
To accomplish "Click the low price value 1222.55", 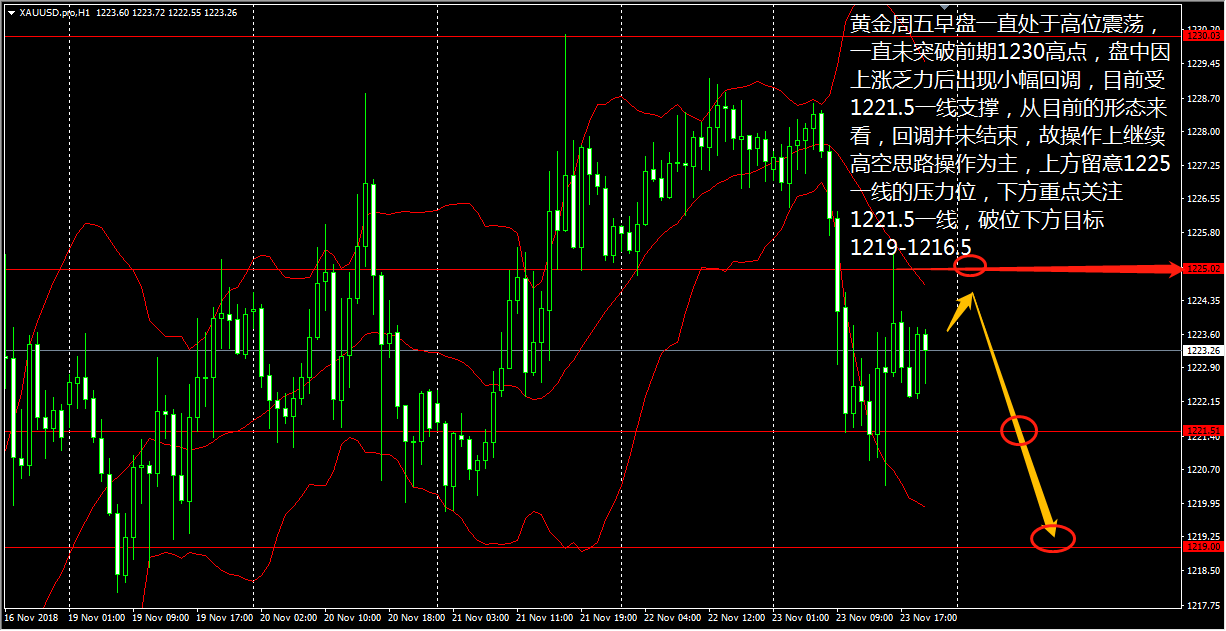I will (x=184, y=13).
